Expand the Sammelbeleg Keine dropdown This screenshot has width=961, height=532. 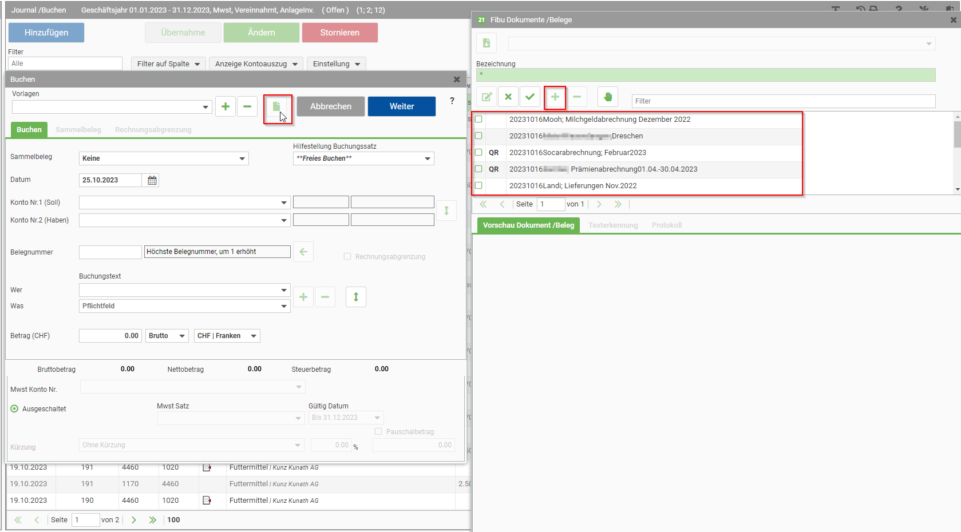coord(164,159)
